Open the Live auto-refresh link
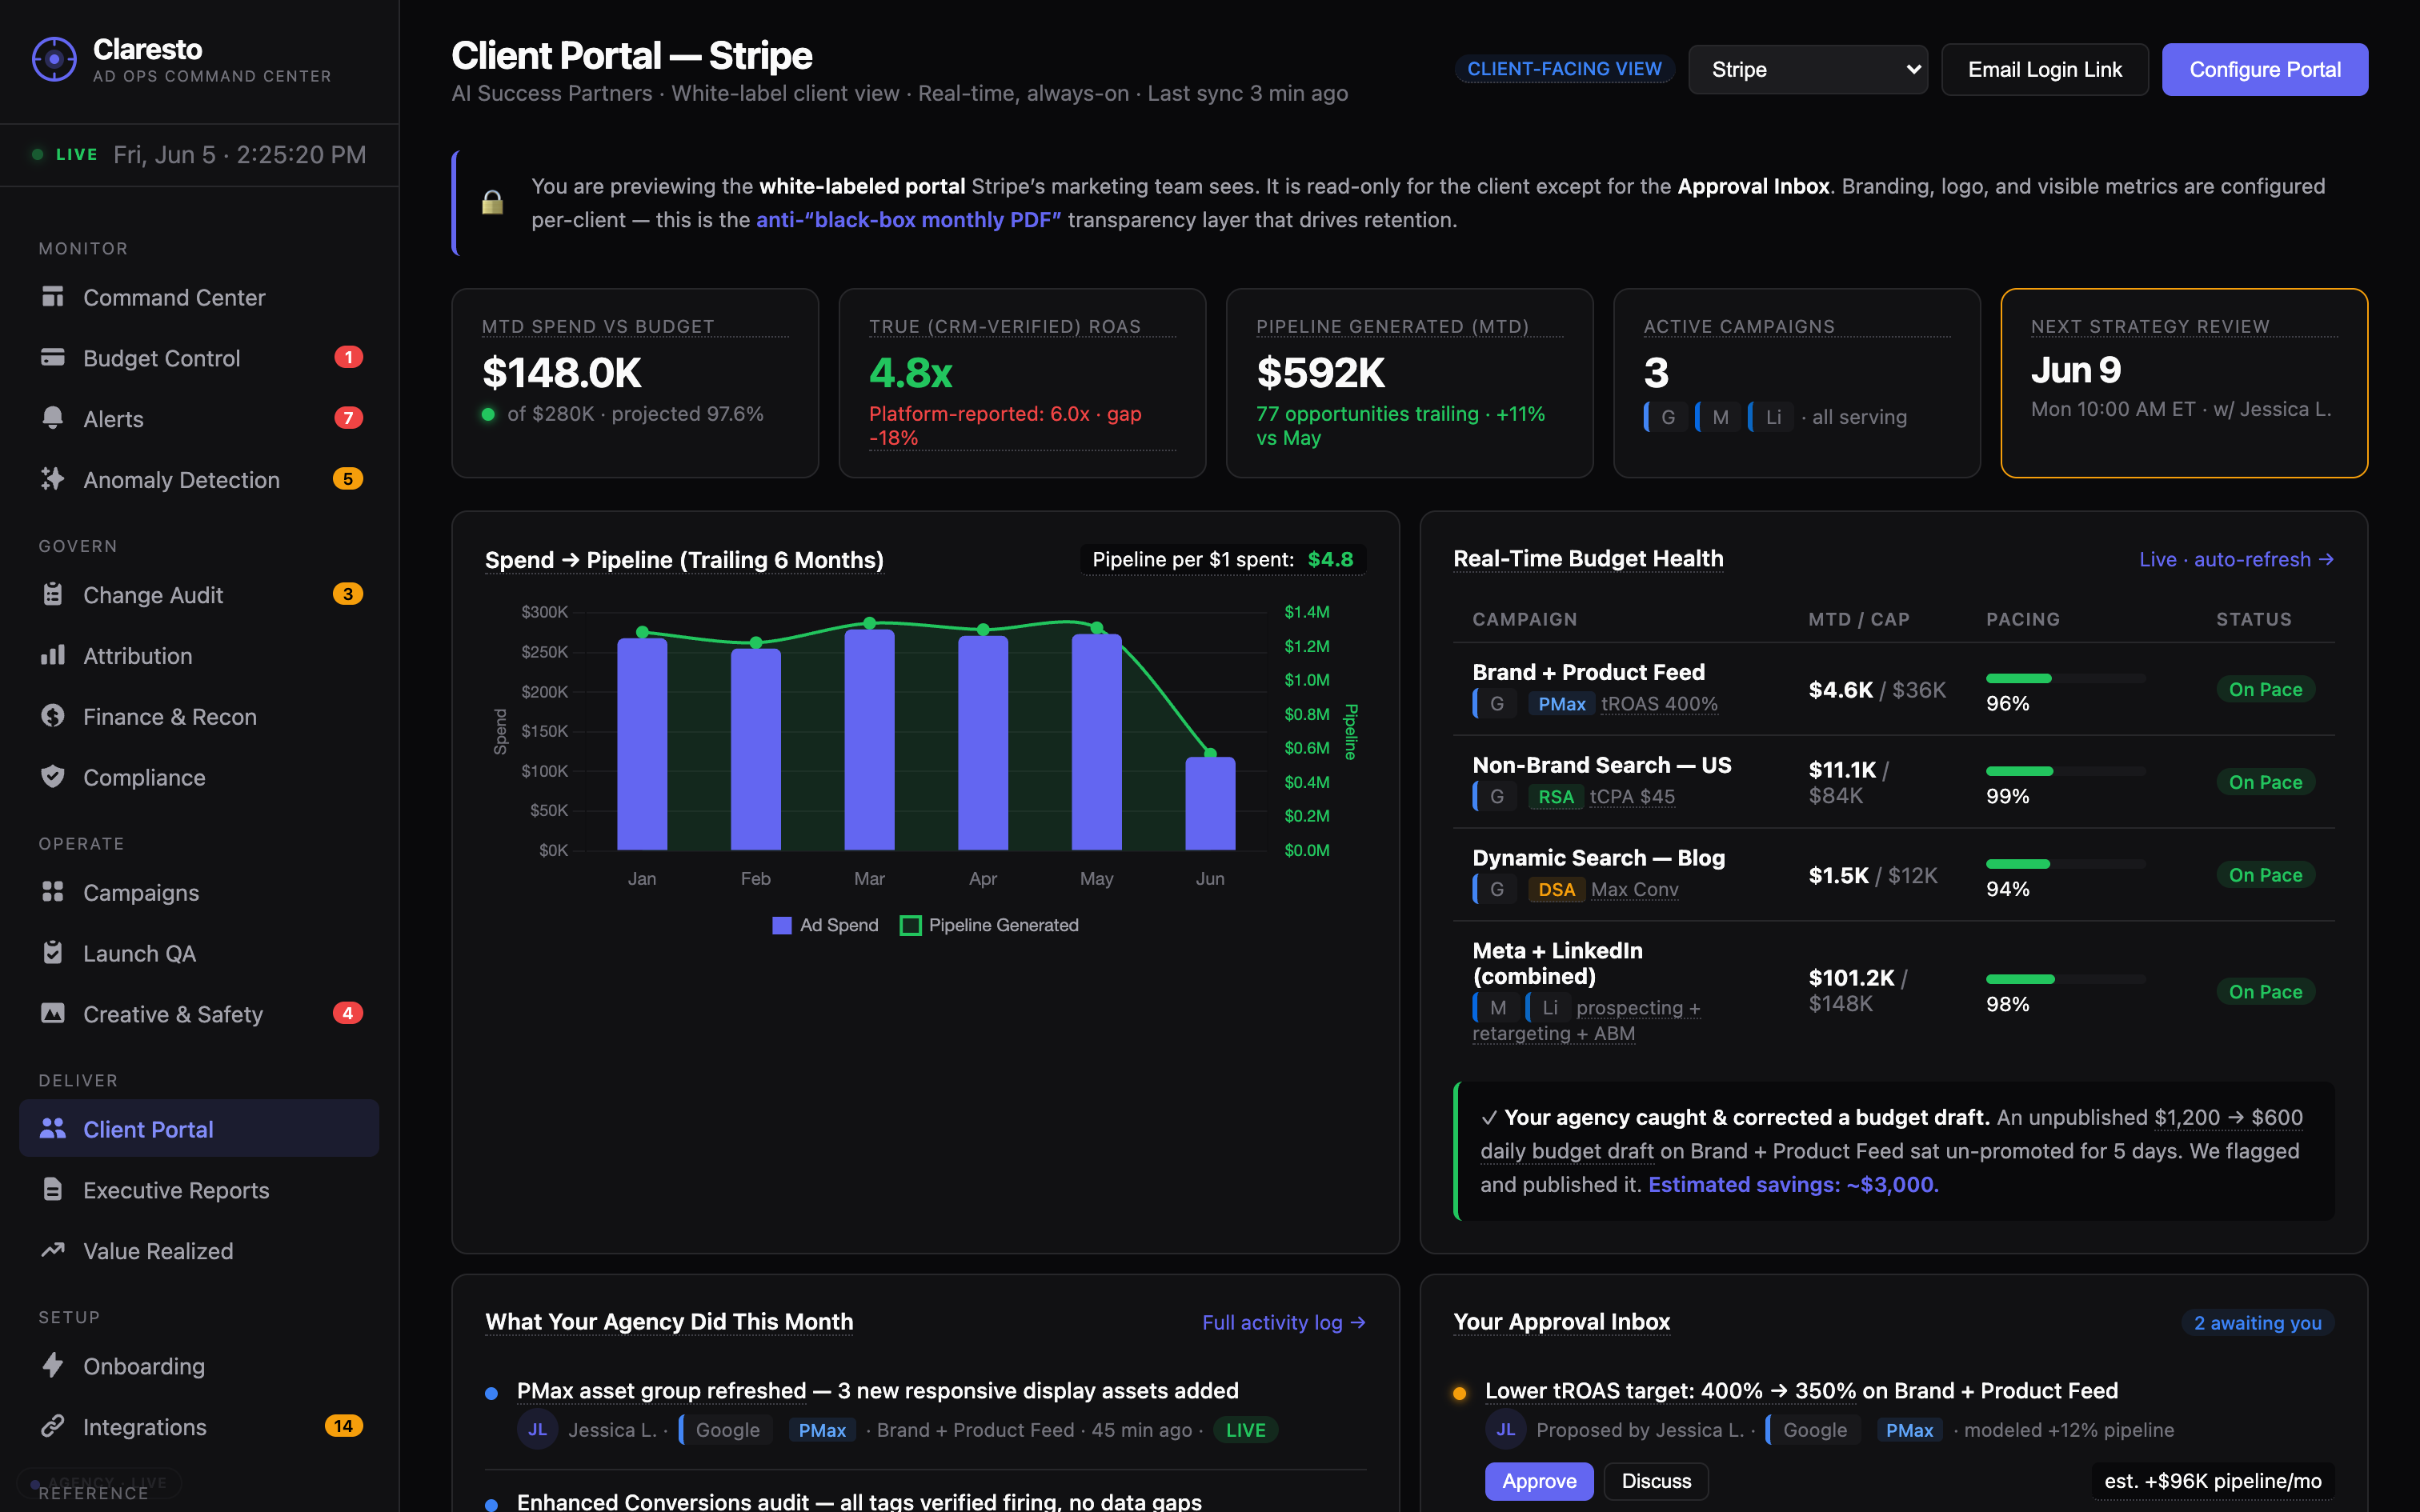The image size is (2420, 1512). tap(2236, 560)
